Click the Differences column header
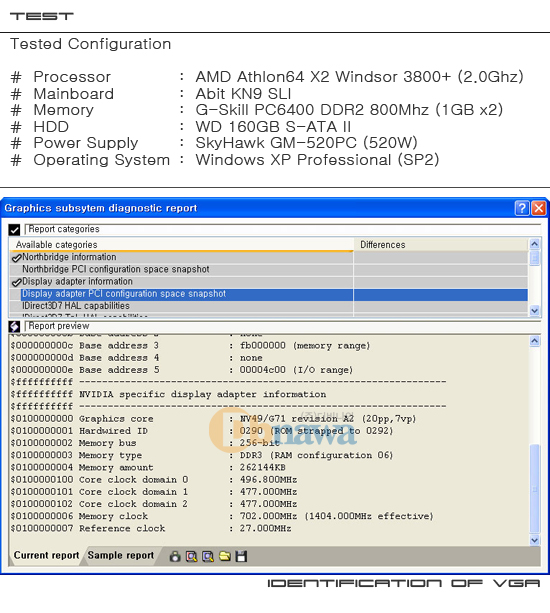The height and width of the screenshot is (613, 550). coord(441,245)
